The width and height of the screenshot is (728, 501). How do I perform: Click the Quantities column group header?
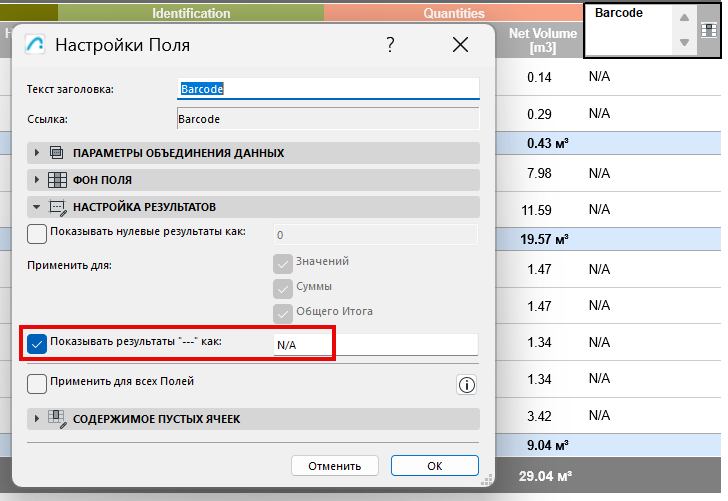pyautogui.click(x=454, y=13)
